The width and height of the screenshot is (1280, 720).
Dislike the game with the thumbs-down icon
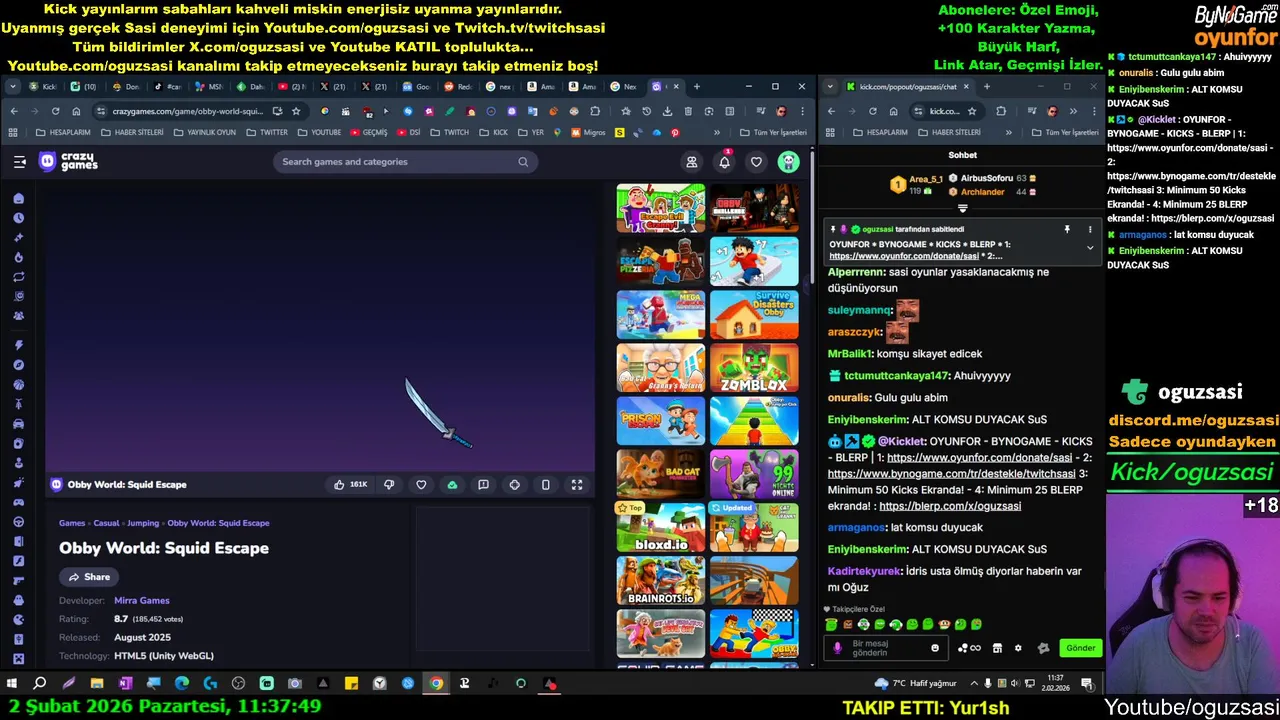pyautogui.click(x=389, y=485)
